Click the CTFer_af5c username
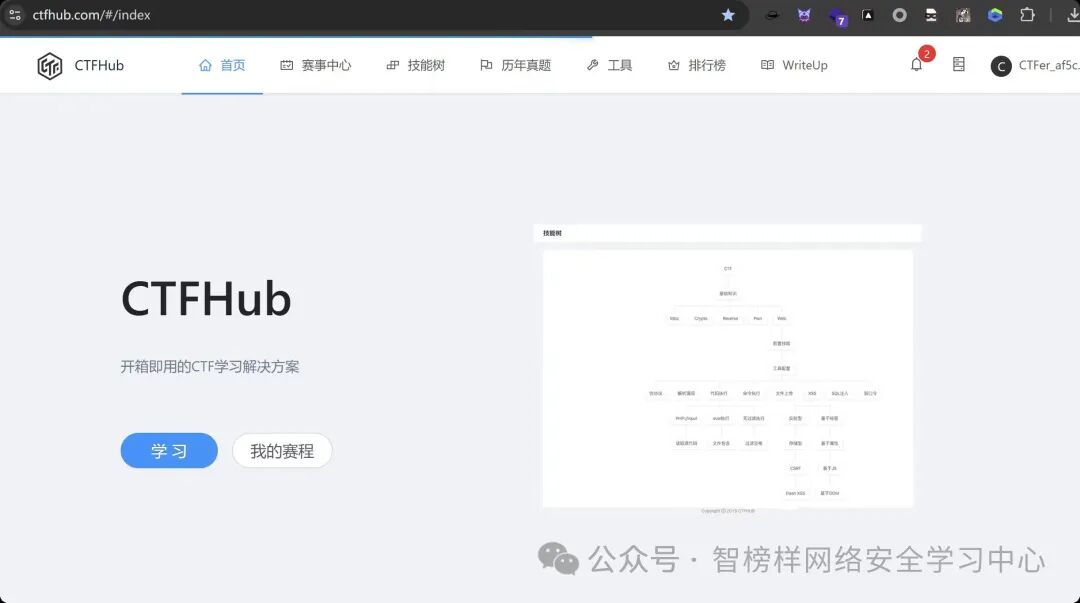The width and height of the screenshot is (1080, 603). 1048,65
